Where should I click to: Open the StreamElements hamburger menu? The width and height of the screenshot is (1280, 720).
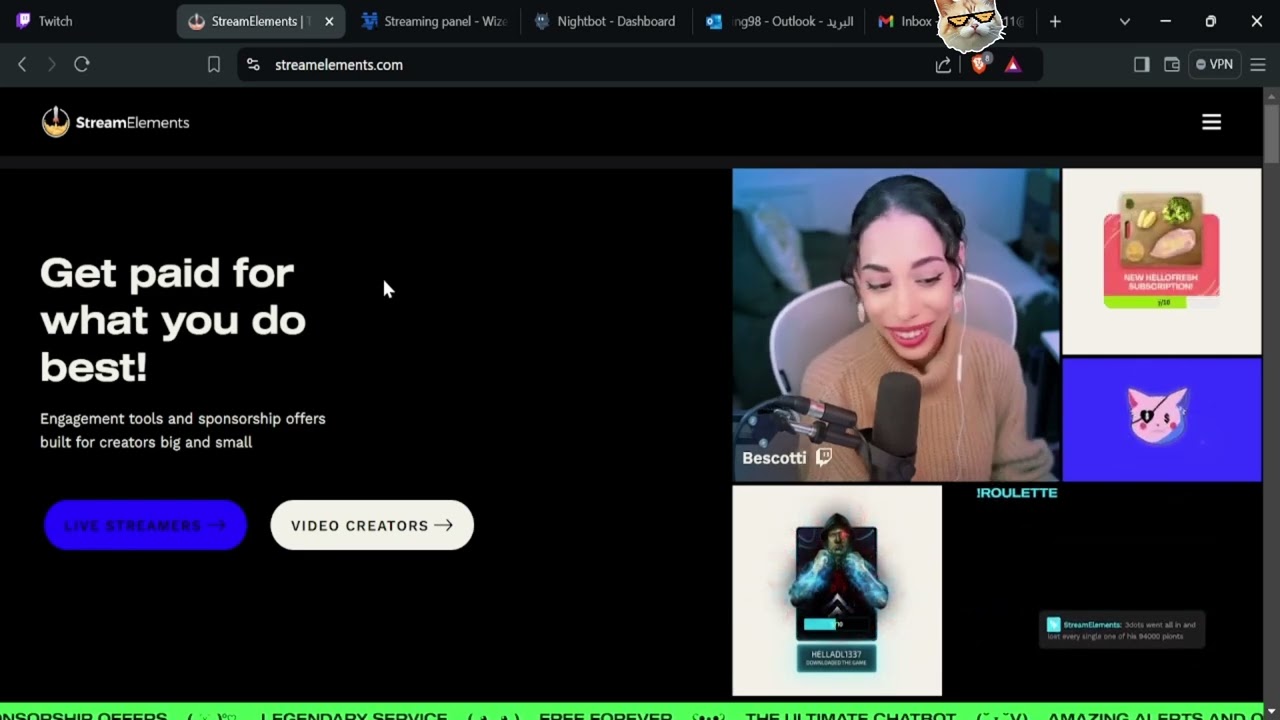[1211, 122]
